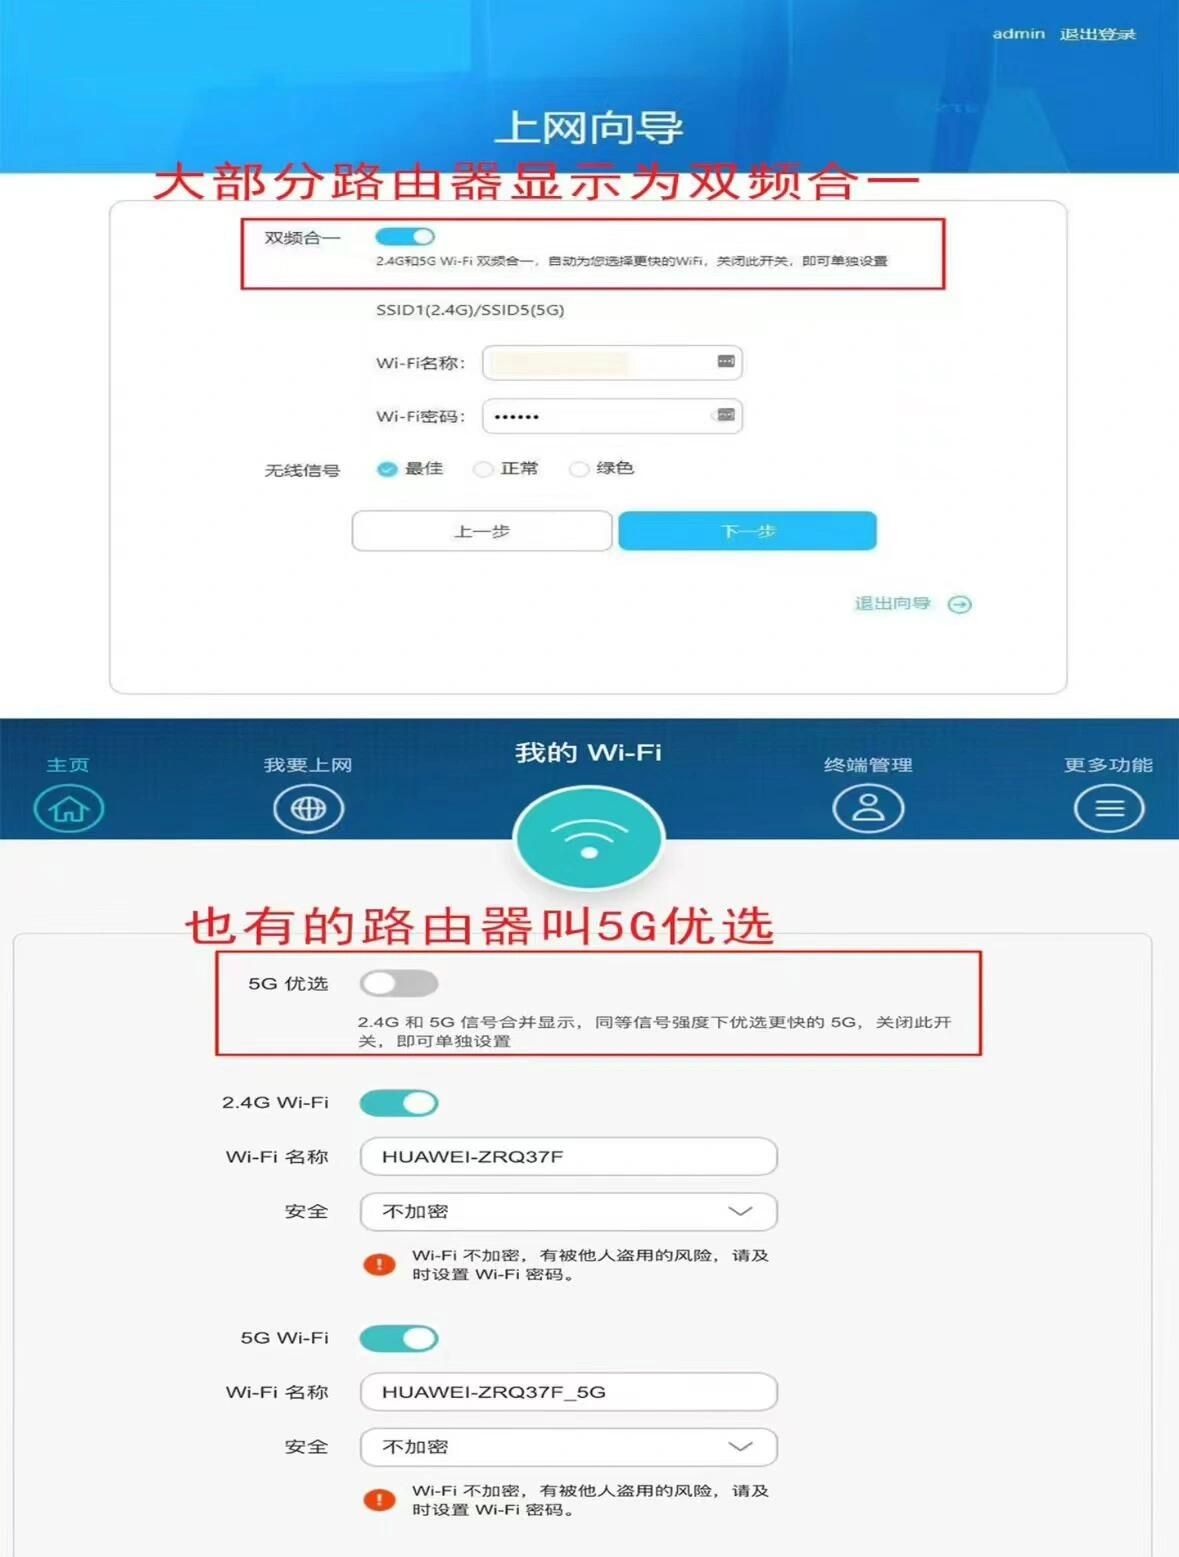This screenshot has height=1557, width=1179.
Task: Click the icon inside Wi-Fi名称 field
Action: [726, 362]
